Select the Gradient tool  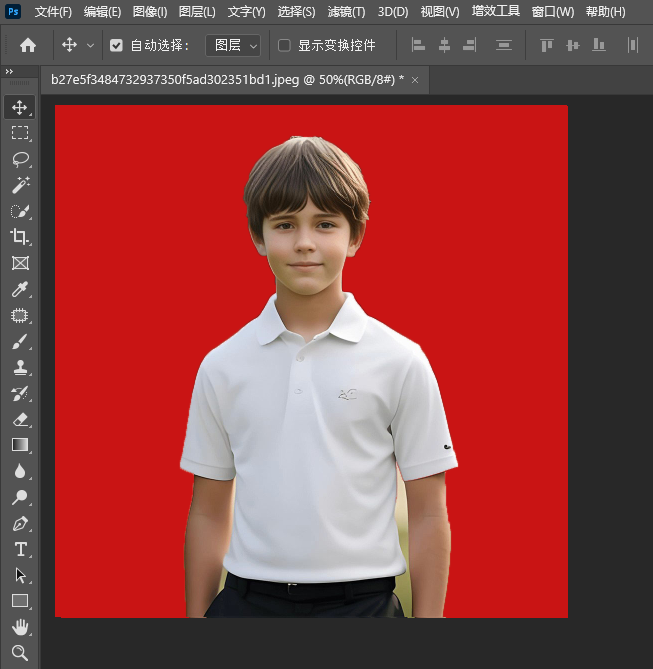coord(20,445)
